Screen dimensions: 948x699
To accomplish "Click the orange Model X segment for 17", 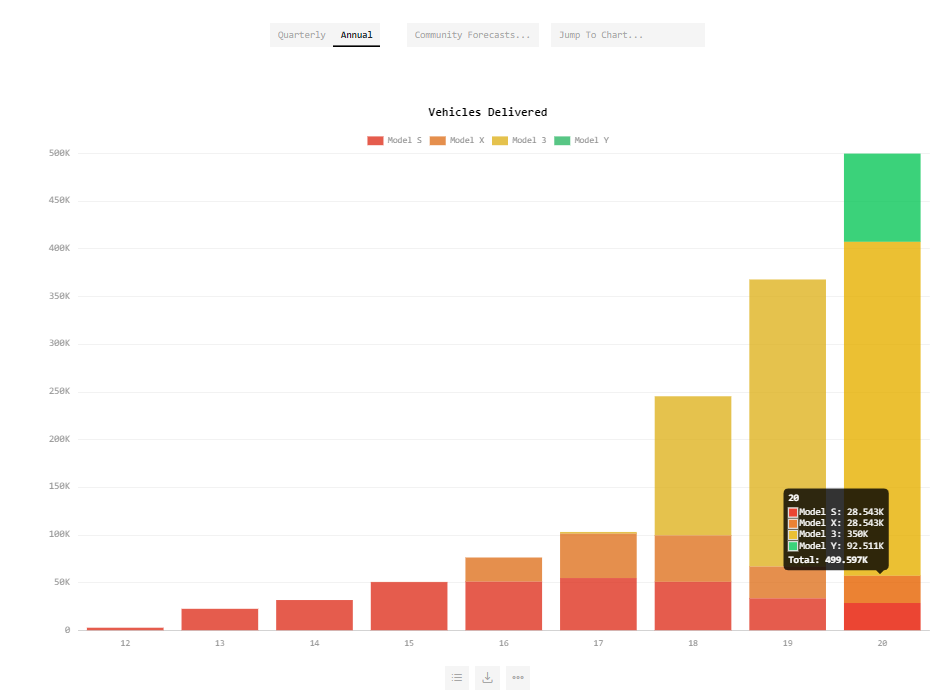I will tap(598, 556).
